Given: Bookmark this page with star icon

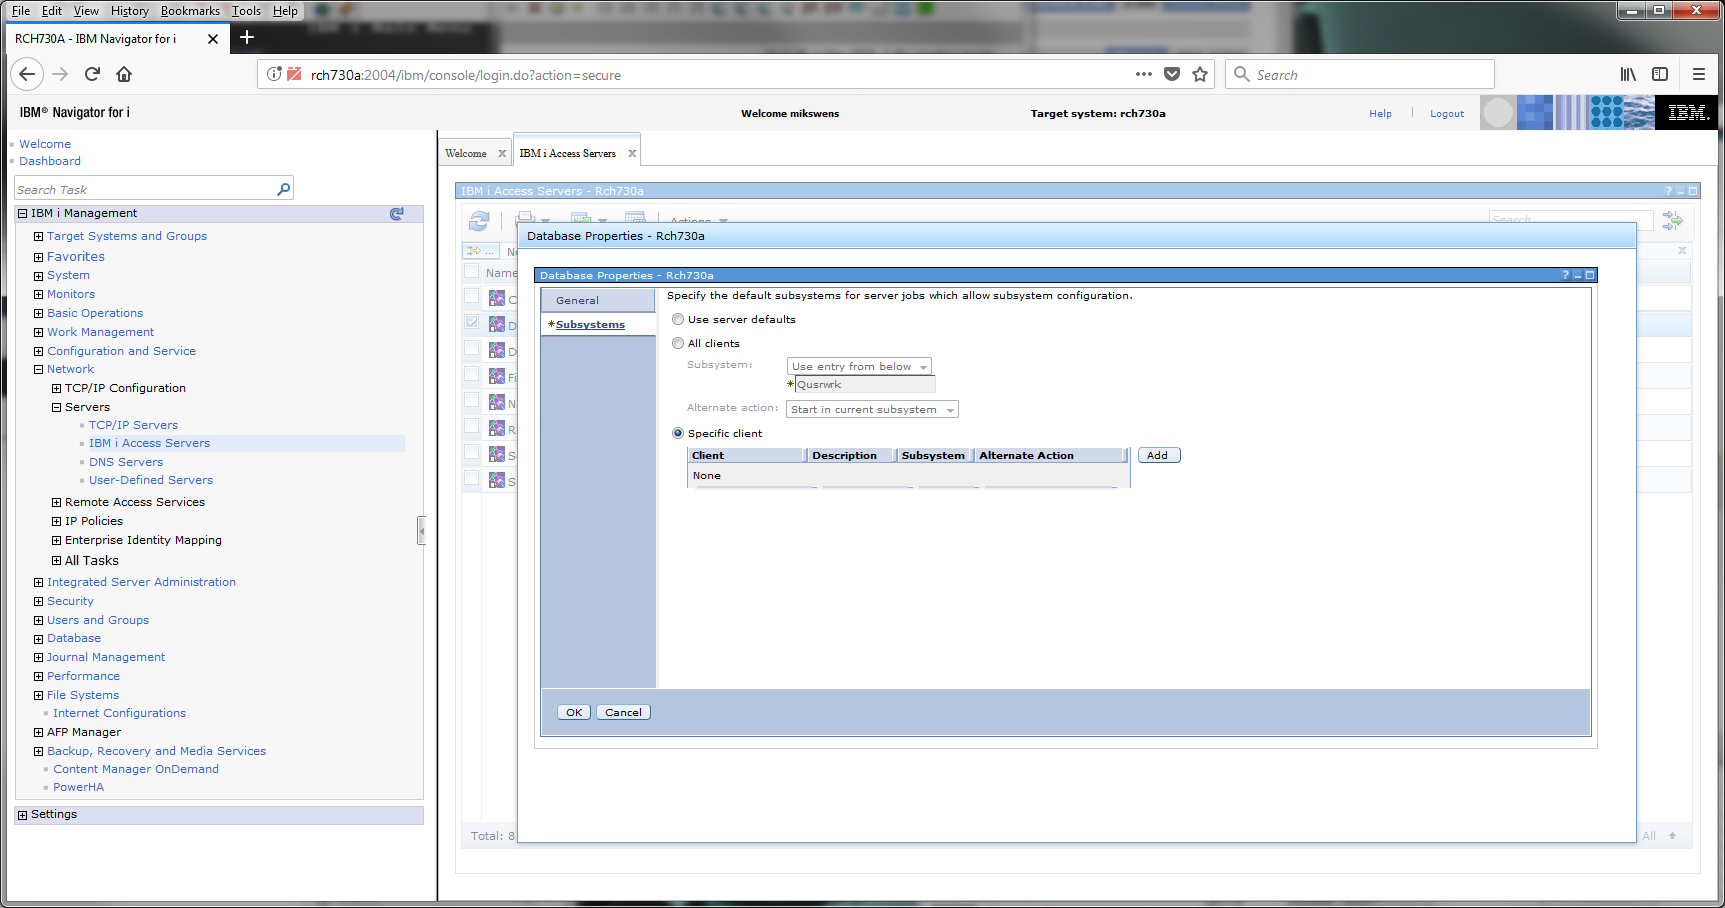Looking at the screenshot, I should coord(1200,74).
